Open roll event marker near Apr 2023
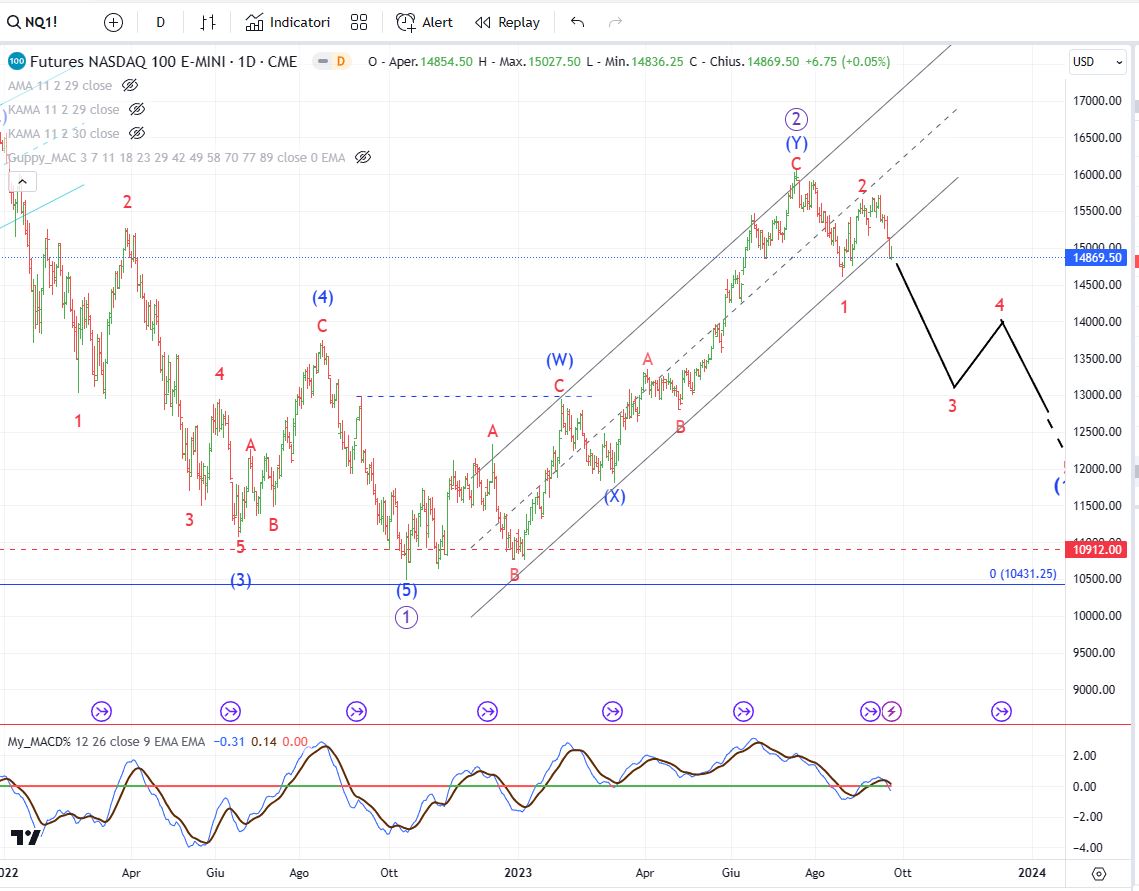The image size is (1139, 891). (x=612, y=712)
